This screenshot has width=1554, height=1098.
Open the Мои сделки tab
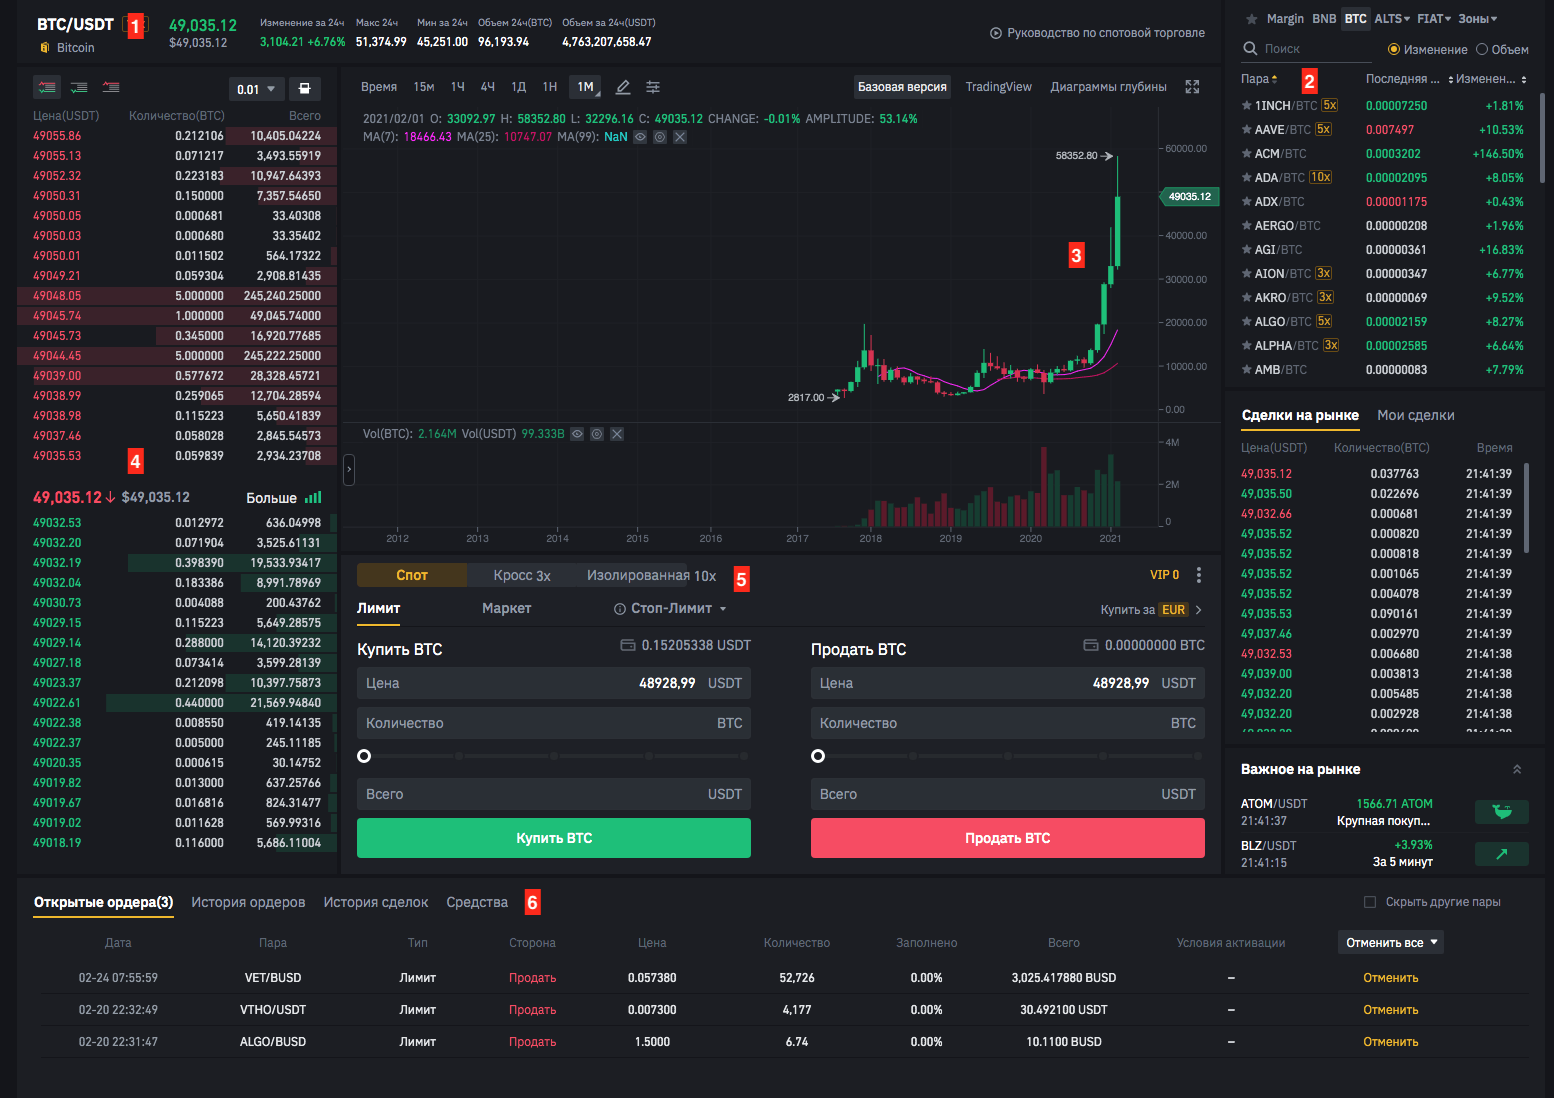tap(1415, 415)
